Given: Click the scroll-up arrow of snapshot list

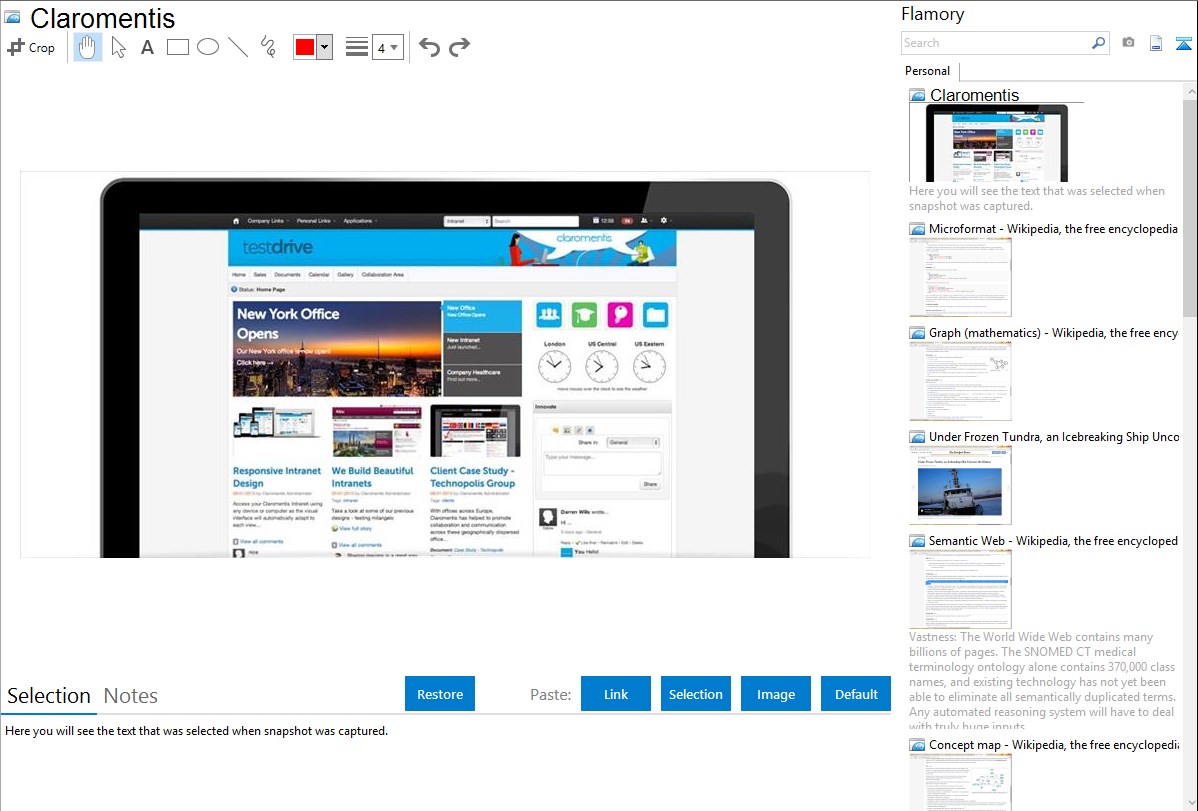Looking at the screenshot, I should [1191, 91].
